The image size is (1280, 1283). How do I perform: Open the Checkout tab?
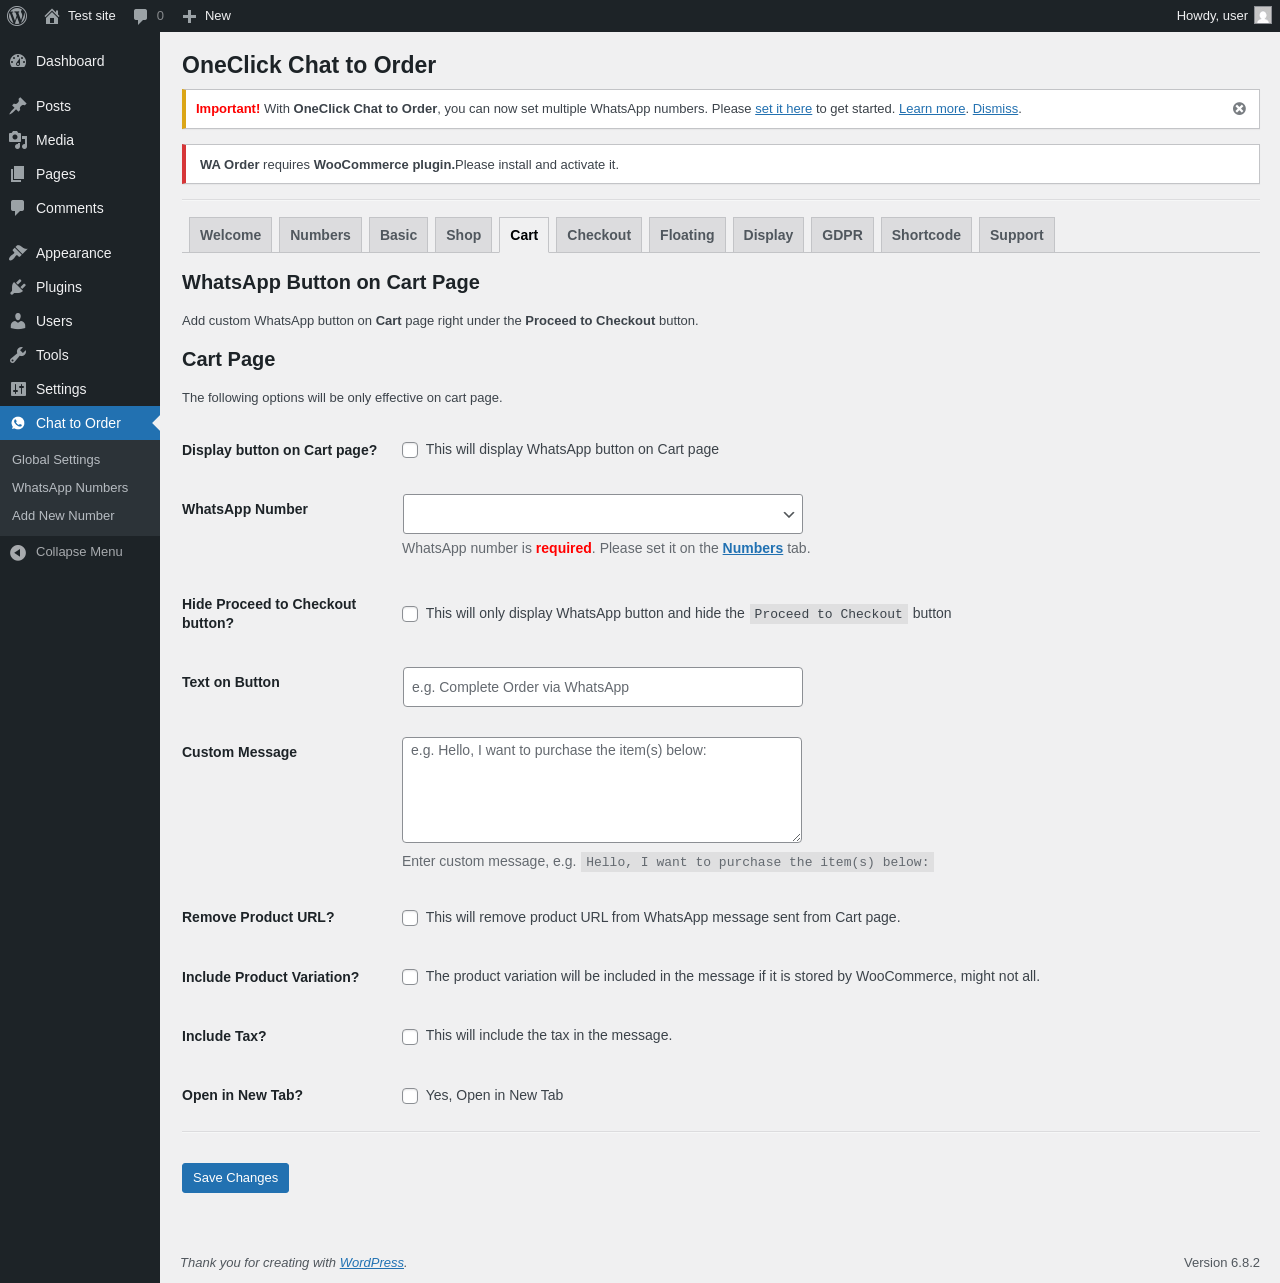(599, 235)
